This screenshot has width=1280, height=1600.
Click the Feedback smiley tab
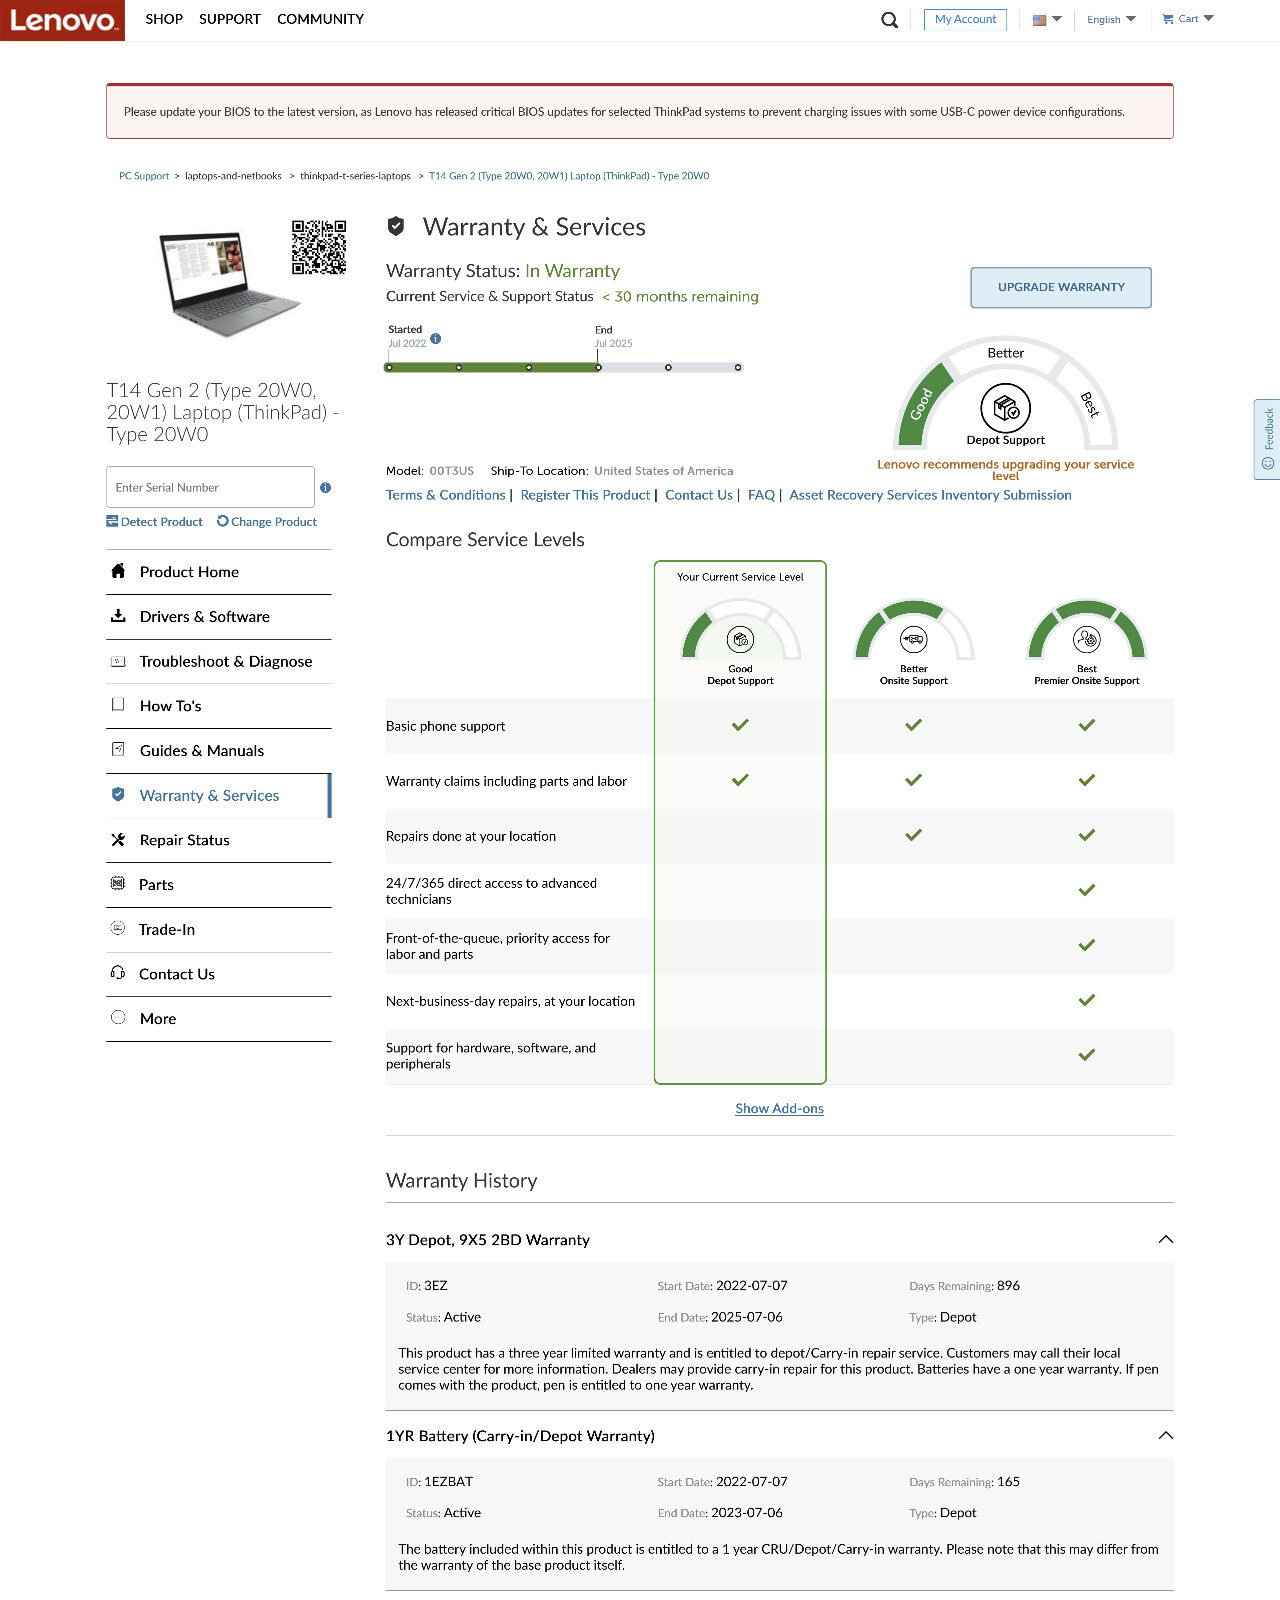(1268, 440)
